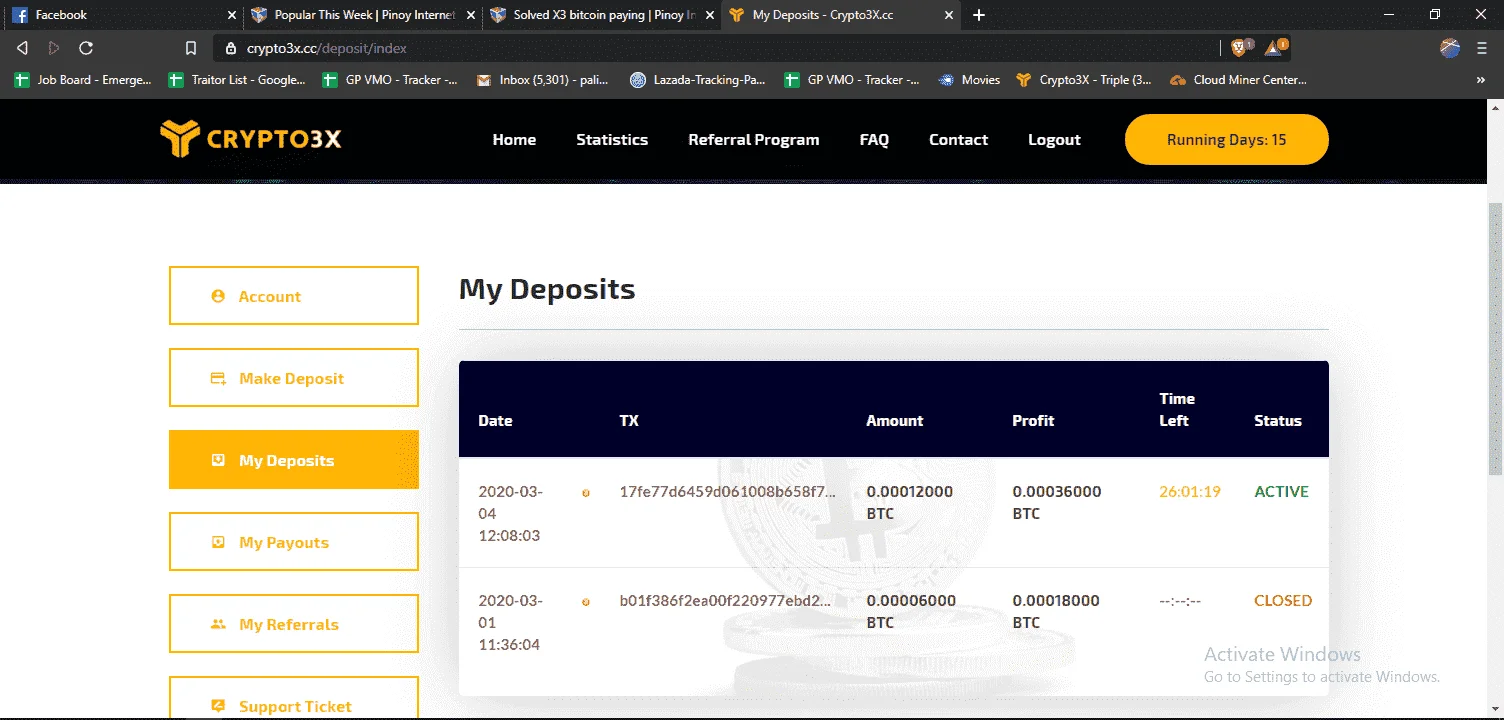This screenshot has height=720, width=1504.
Task: Open the Statistics page
Action: point(612,140)
